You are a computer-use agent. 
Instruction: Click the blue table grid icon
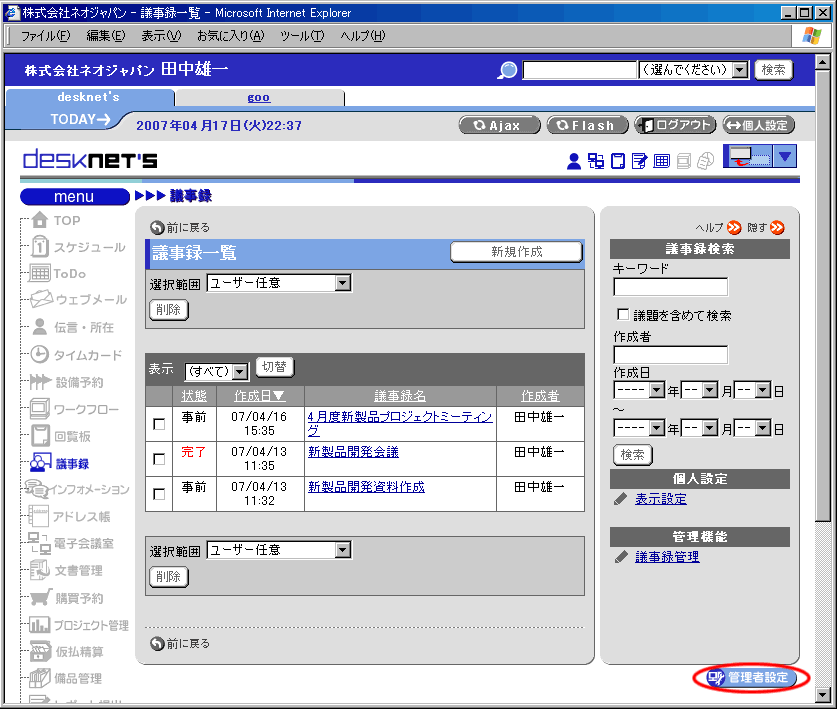(661, 161)
